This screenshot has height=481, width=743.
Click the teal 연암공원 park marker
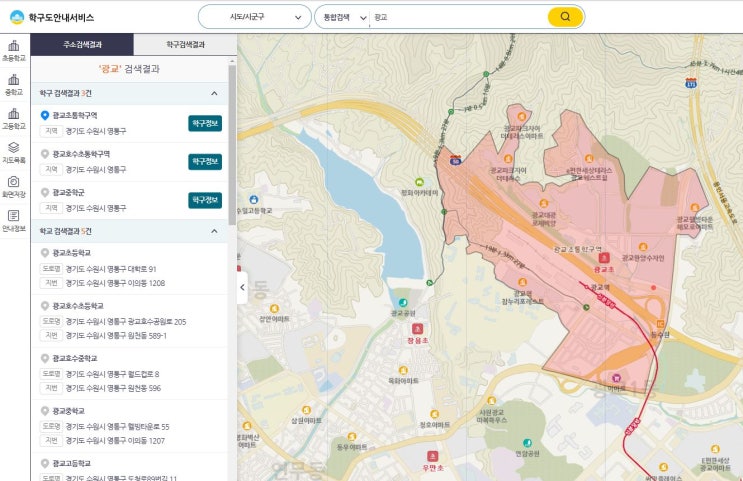click(x=527, y=443)
